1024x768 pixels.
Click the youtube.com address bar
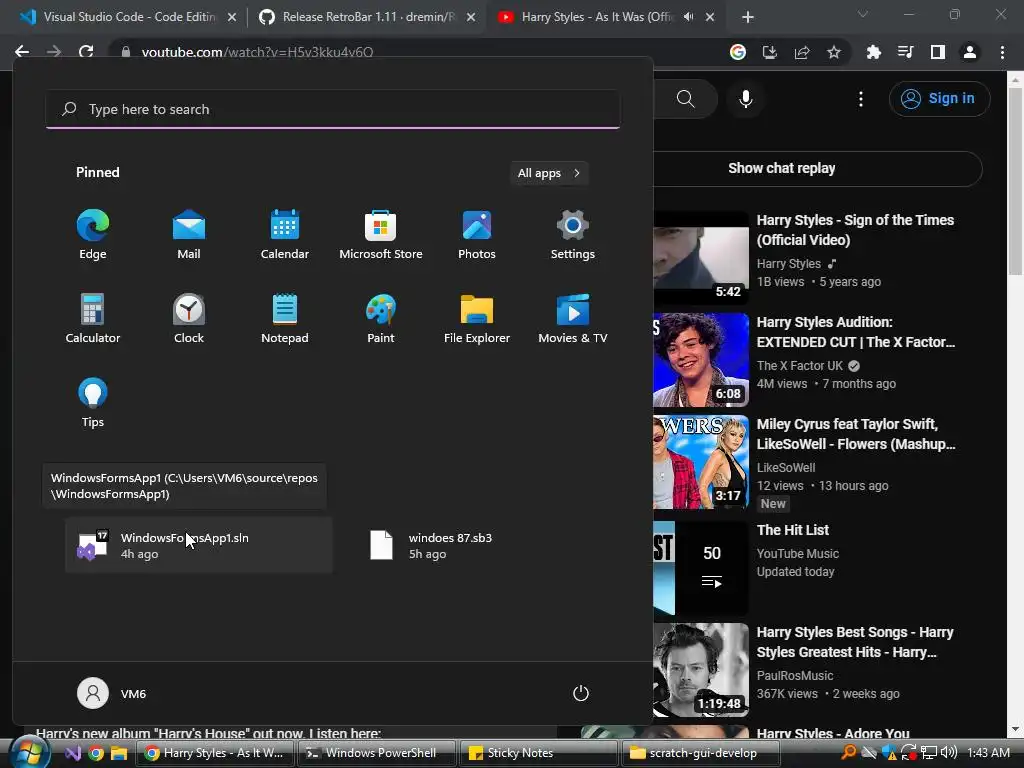pyautogui.click(x=418, y=52)
